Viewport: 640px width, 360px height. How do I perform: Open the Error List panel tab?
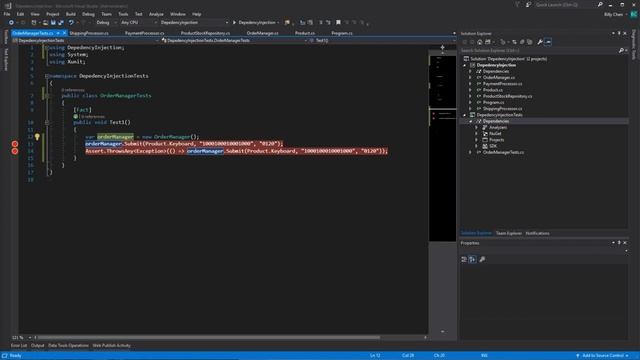point(19,346)
